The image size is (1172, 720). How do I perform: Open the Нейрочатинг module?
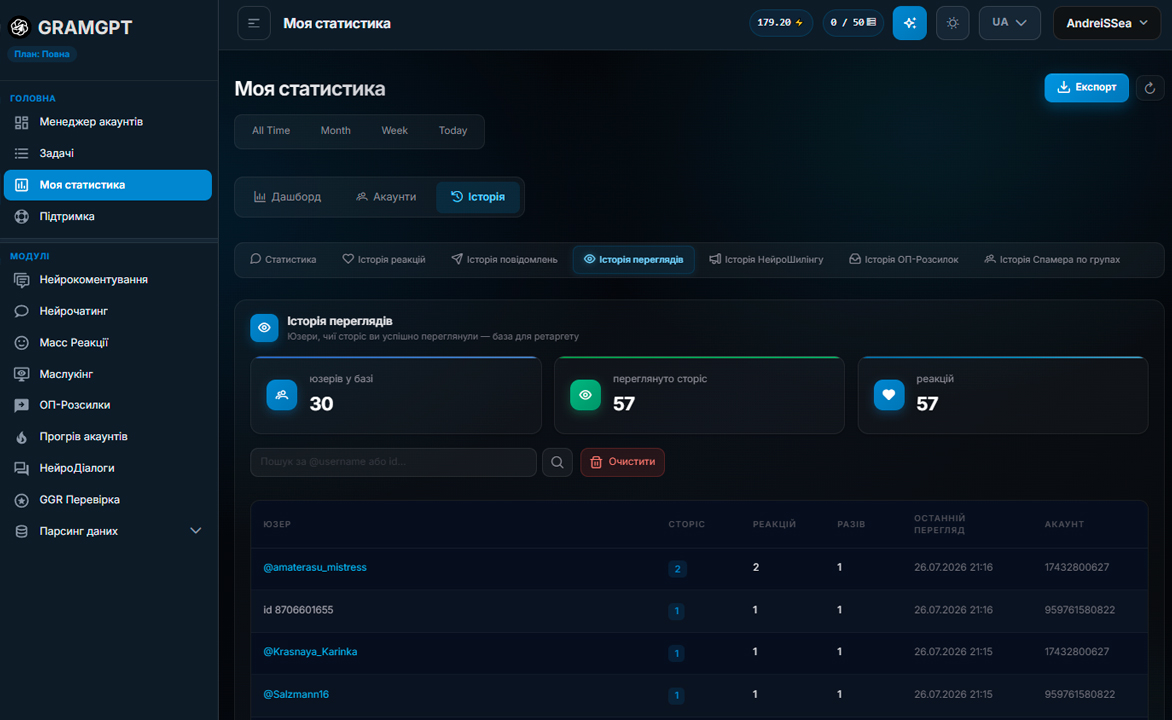(x=108, y=311)
